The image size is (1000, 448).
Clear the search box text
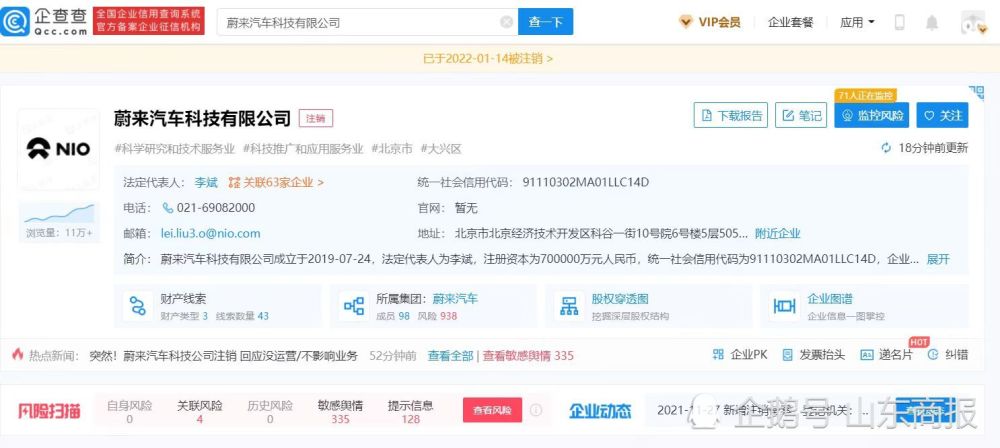point(506,22)
